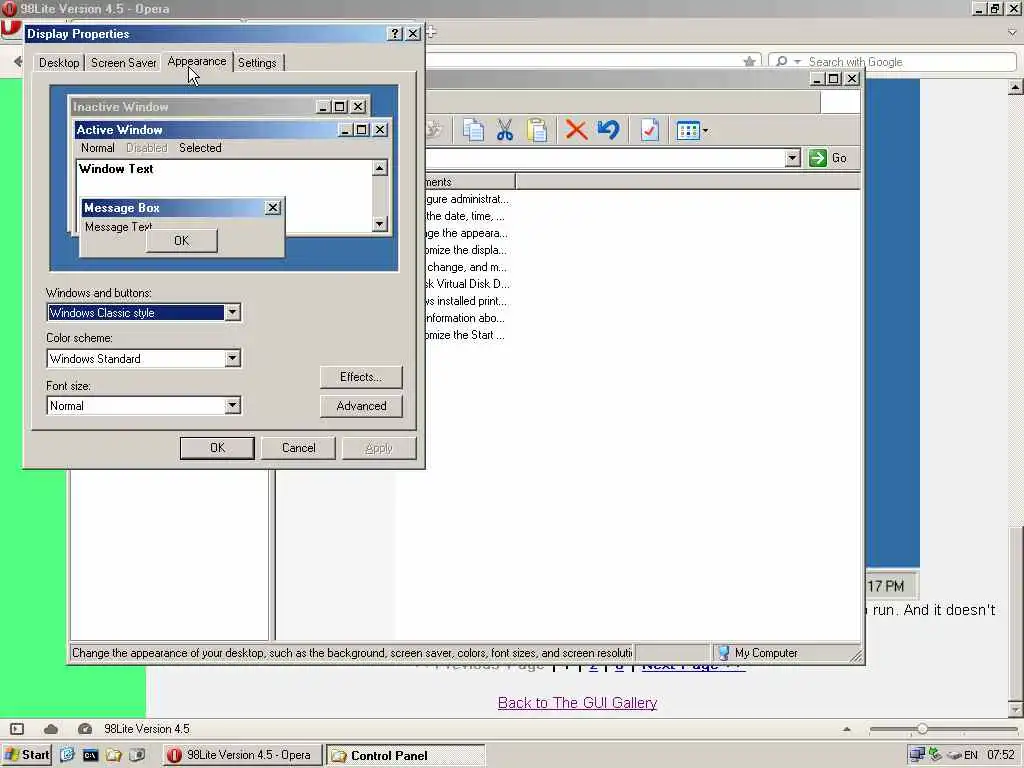Click the list row ending 'installed print...'
The height and width of the screenshot is (768, 1024).
(x=466, y=301)
